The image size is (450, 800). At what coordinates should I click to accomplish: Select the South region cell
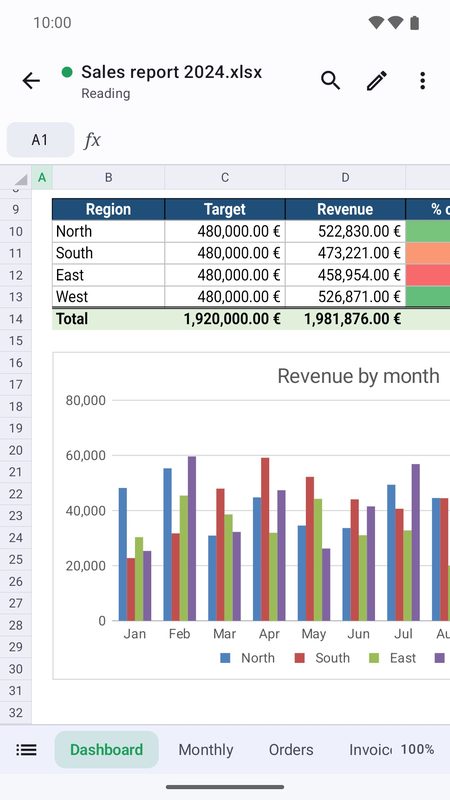[x=108, y=253]
